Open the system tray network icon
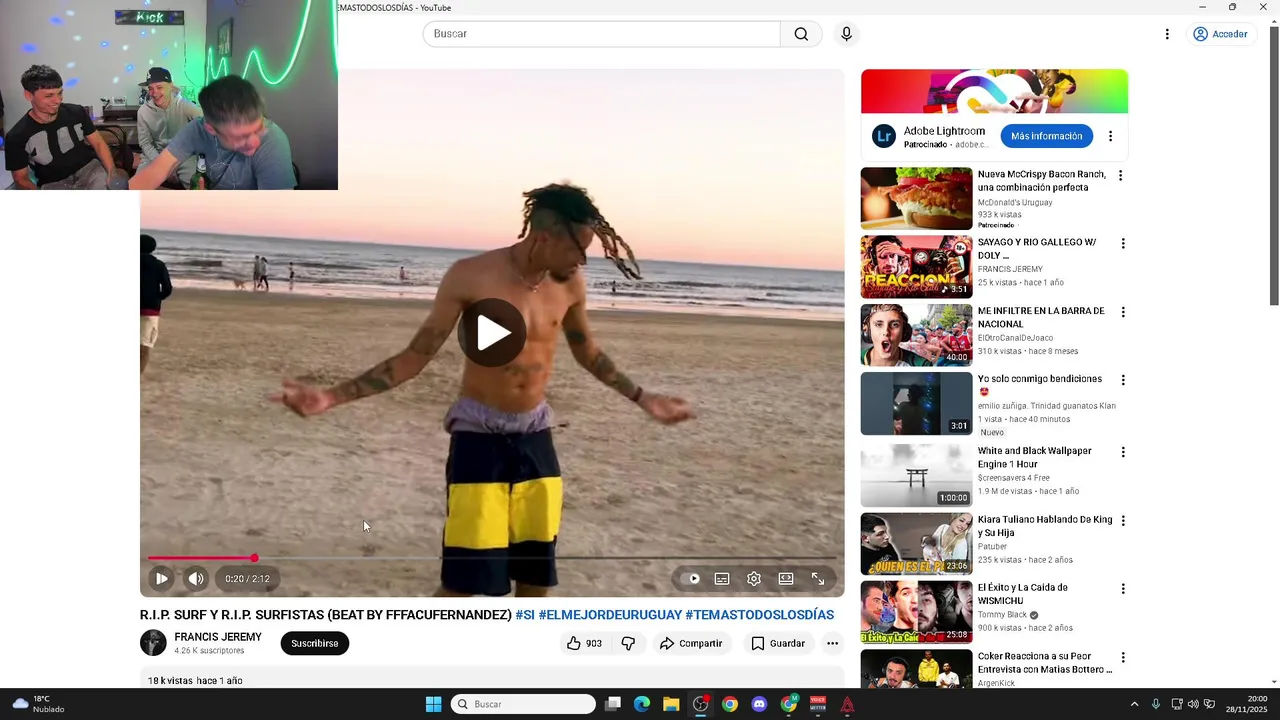 [x=1177, y=704]
